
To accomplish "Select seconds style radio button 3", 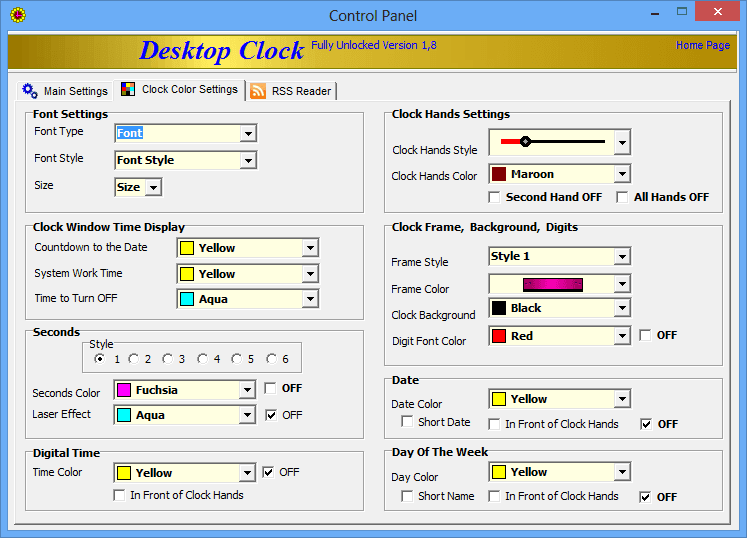I will tap(167, 359).
